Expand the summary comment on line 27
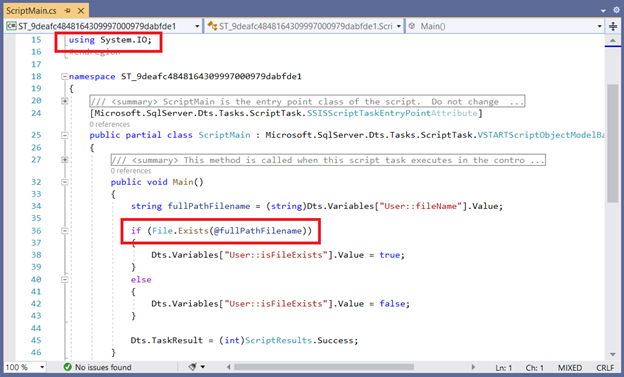The height and width of the screenshot is (377, 624). pos(64,160)
